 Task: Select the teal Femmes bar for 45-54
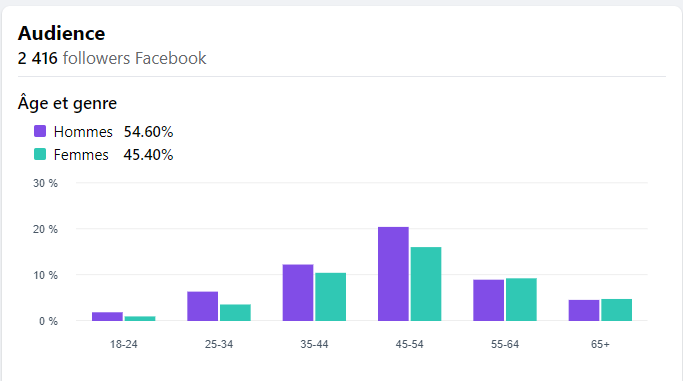(426, 284)
